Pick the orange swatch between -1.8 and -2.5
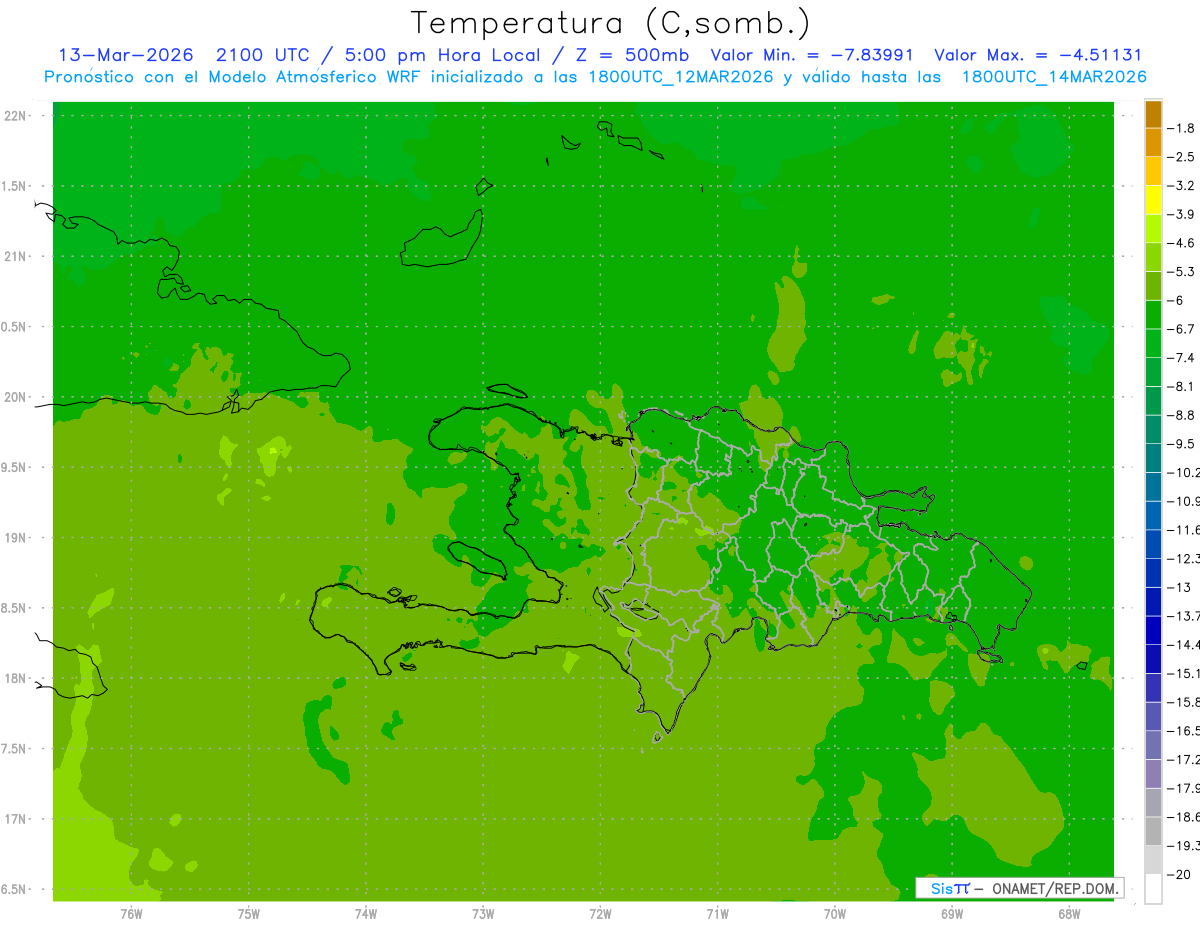 click(1153, 142)
